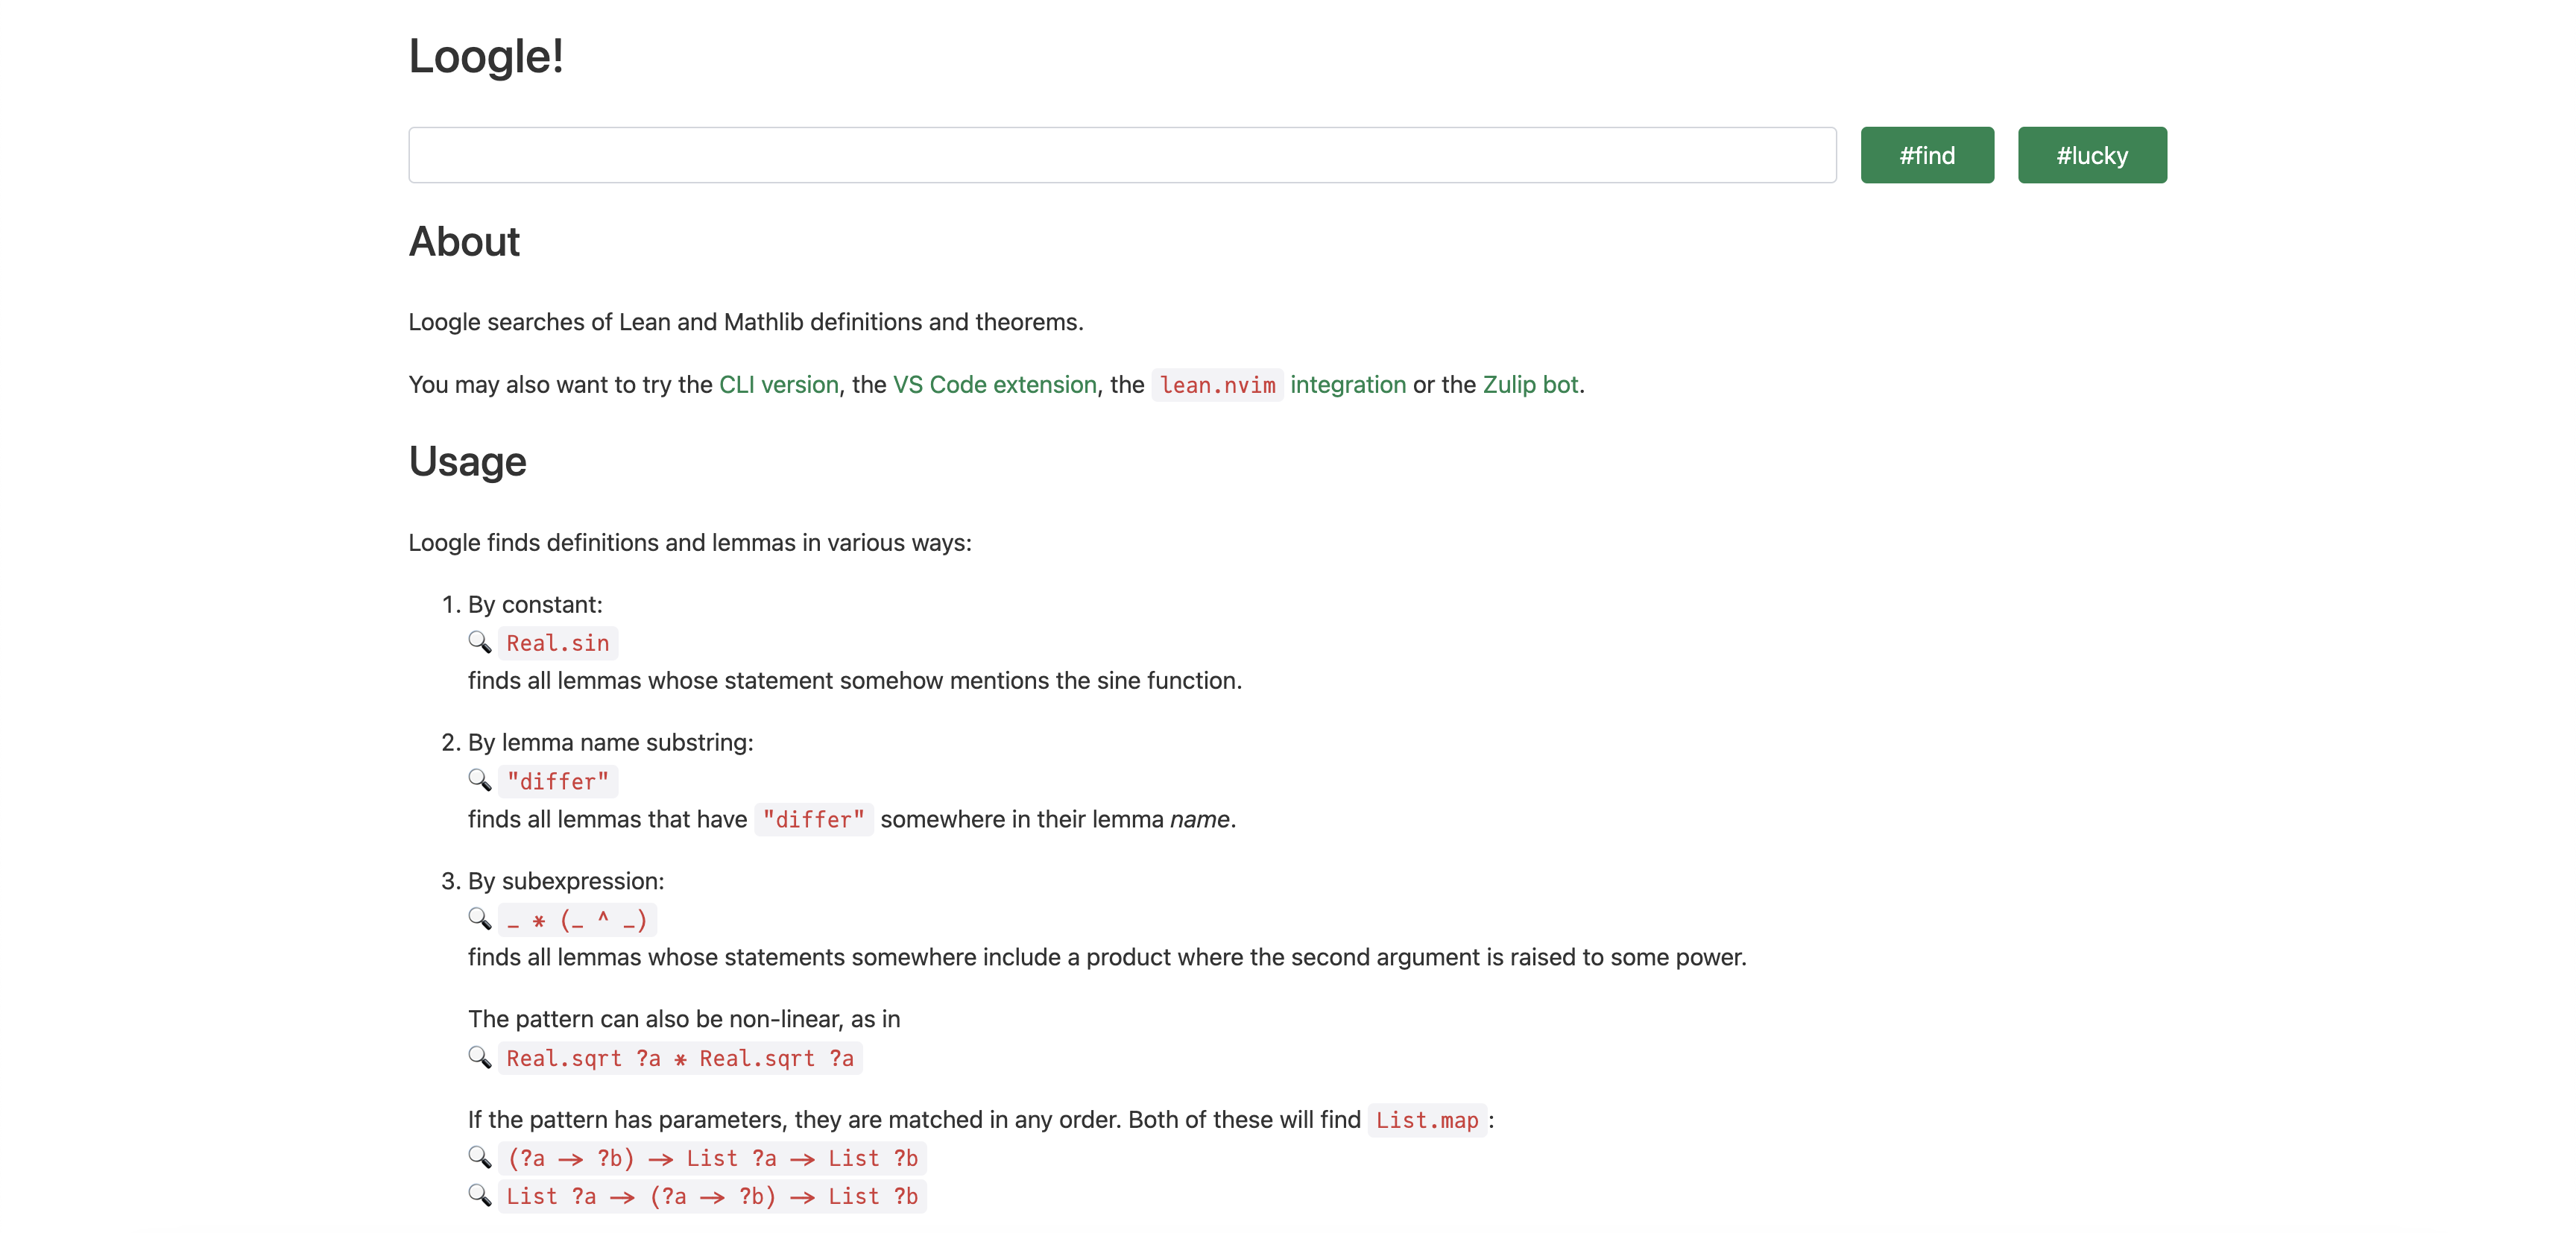Click magnifier icon beside "differ" example
The height and width of the screenshot is (1233, 2576).
pyautogui.click(x=480, y=780)
